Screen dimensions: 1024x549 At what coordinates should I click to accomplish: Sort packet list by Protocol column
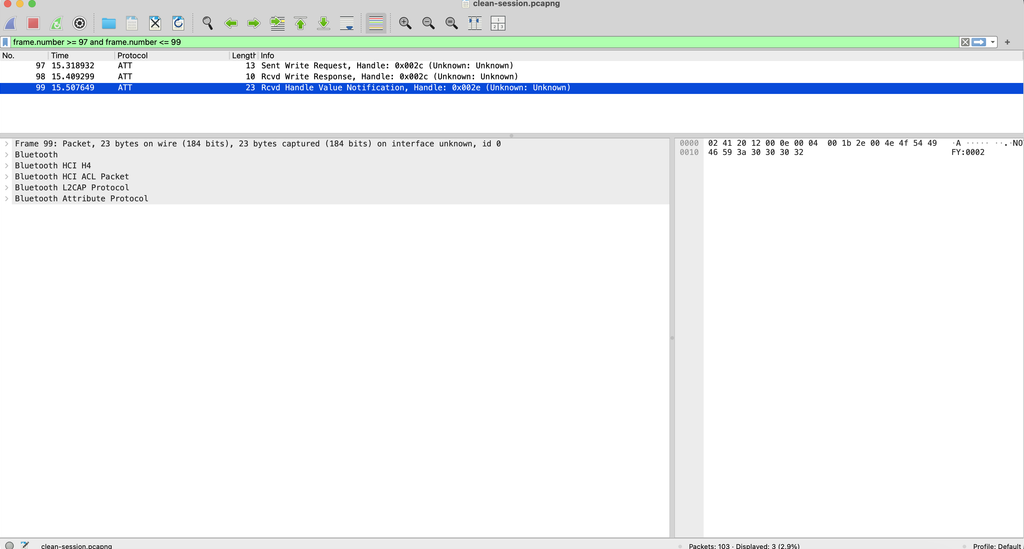(172, 55)
